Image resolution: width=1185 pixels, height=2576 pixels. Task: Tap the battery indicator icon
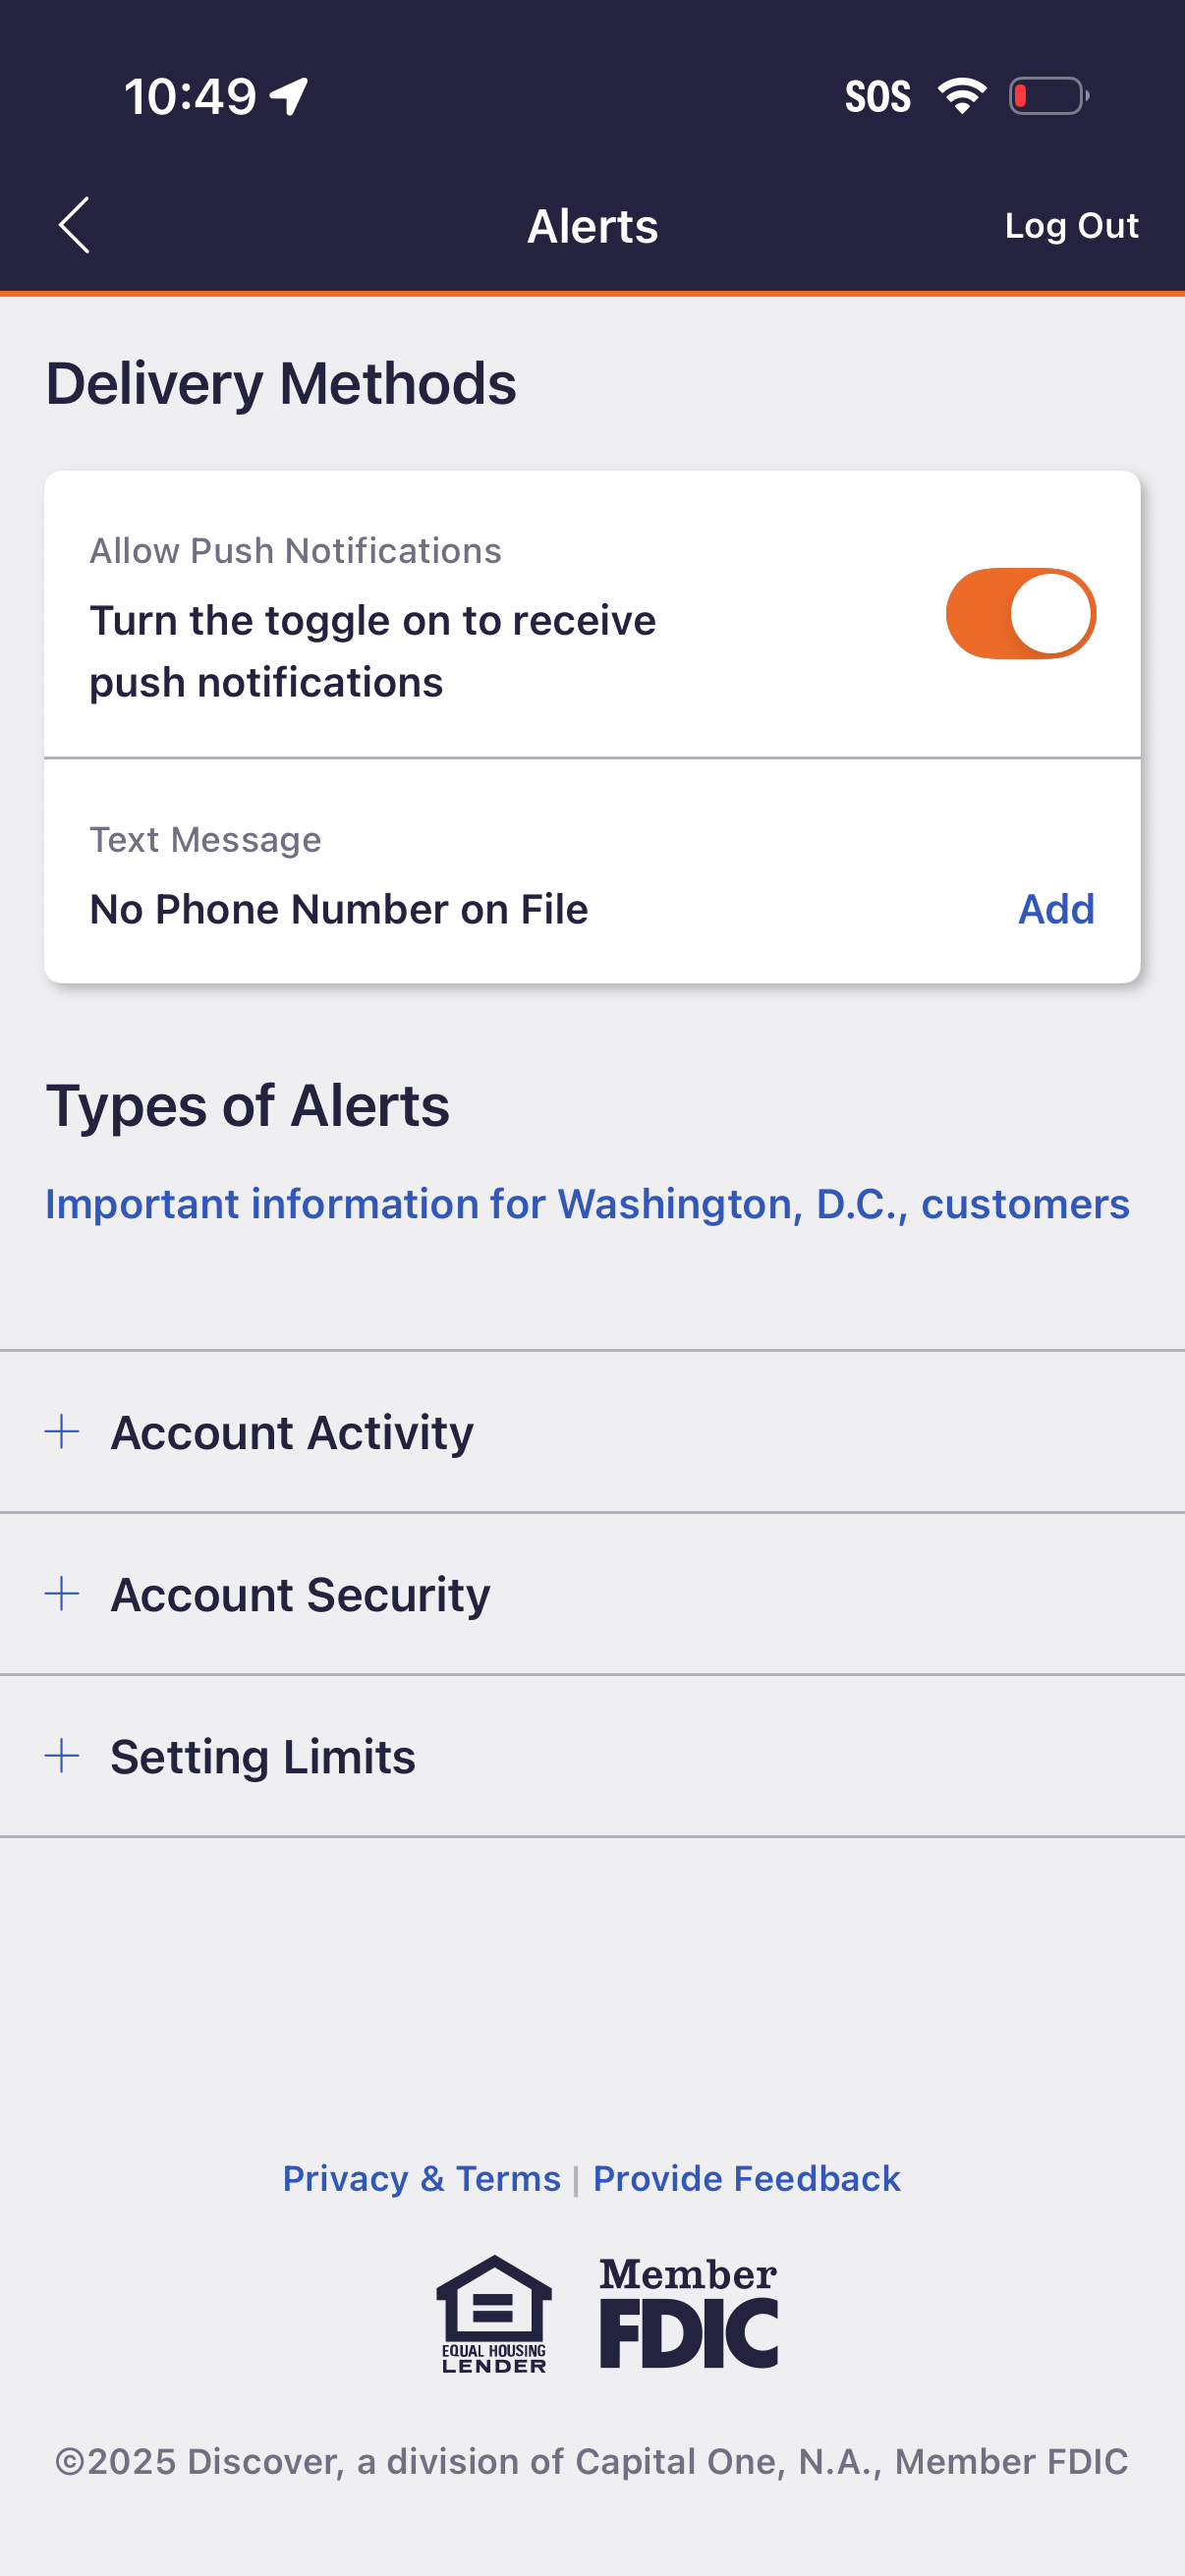click(1048, 96)
